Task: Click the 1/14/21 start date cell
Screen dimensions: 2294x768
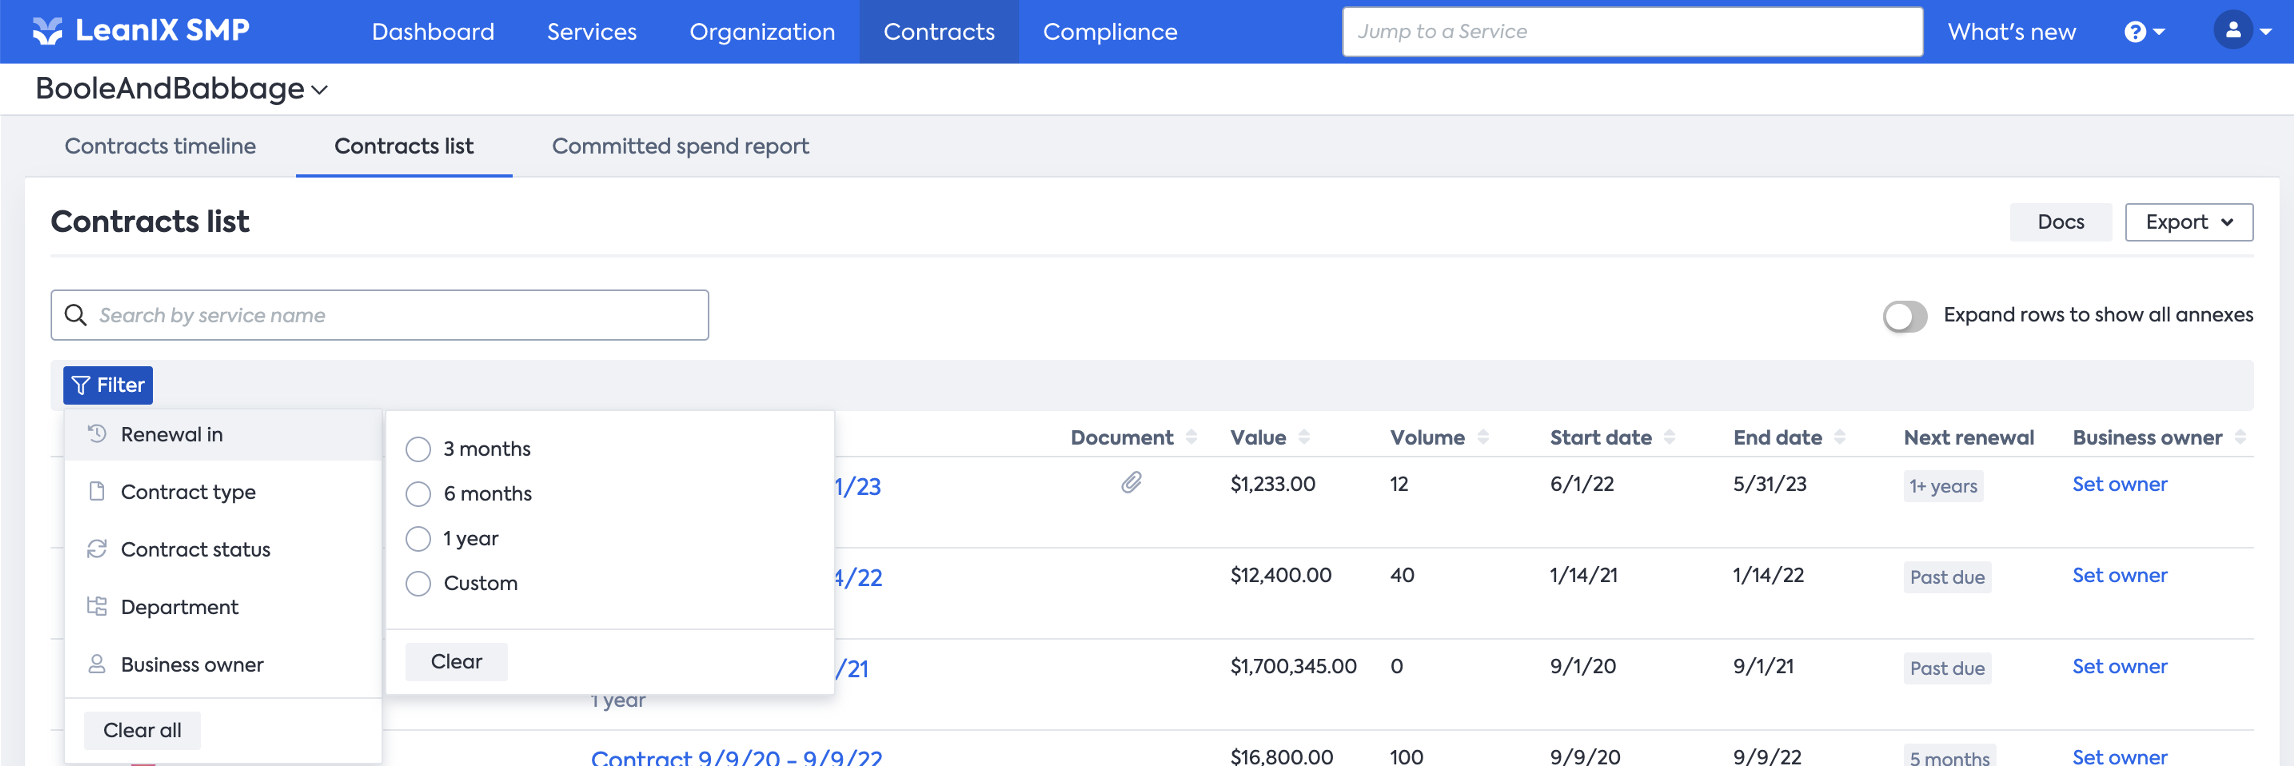Action: click(1583, 575)
